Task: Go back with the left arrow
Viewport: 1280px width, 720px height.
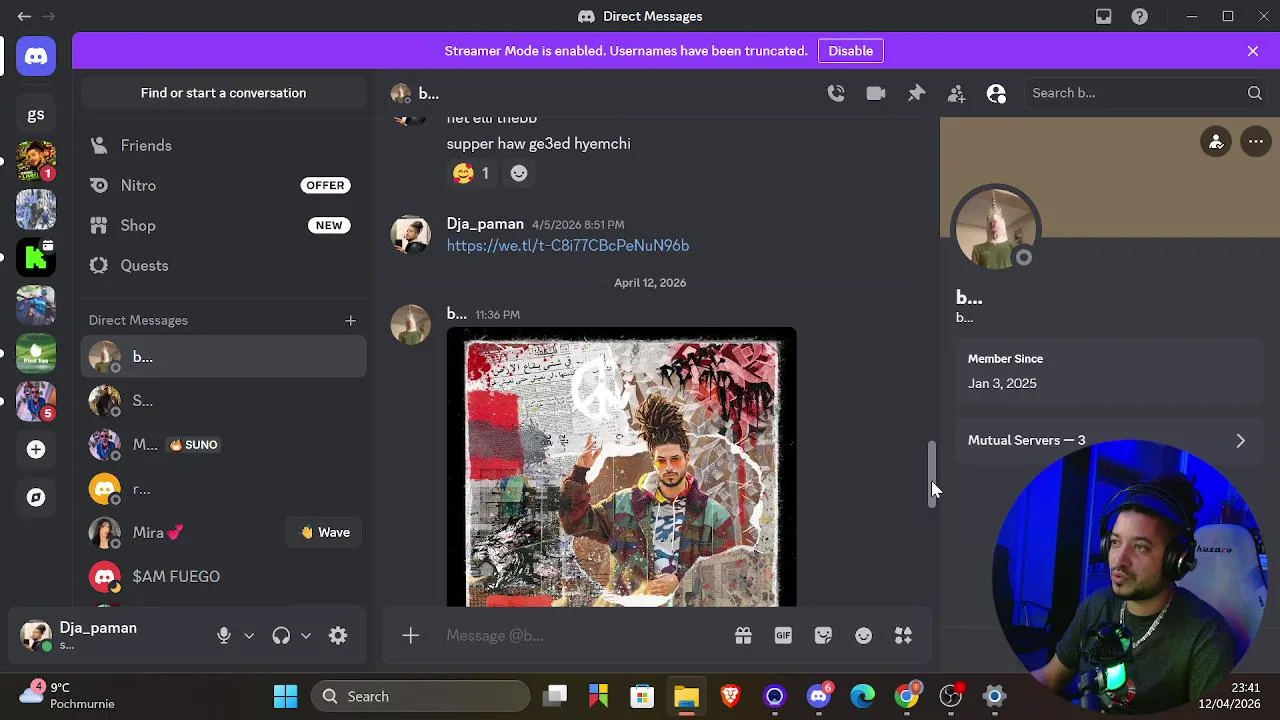Action: pos(24,16)
